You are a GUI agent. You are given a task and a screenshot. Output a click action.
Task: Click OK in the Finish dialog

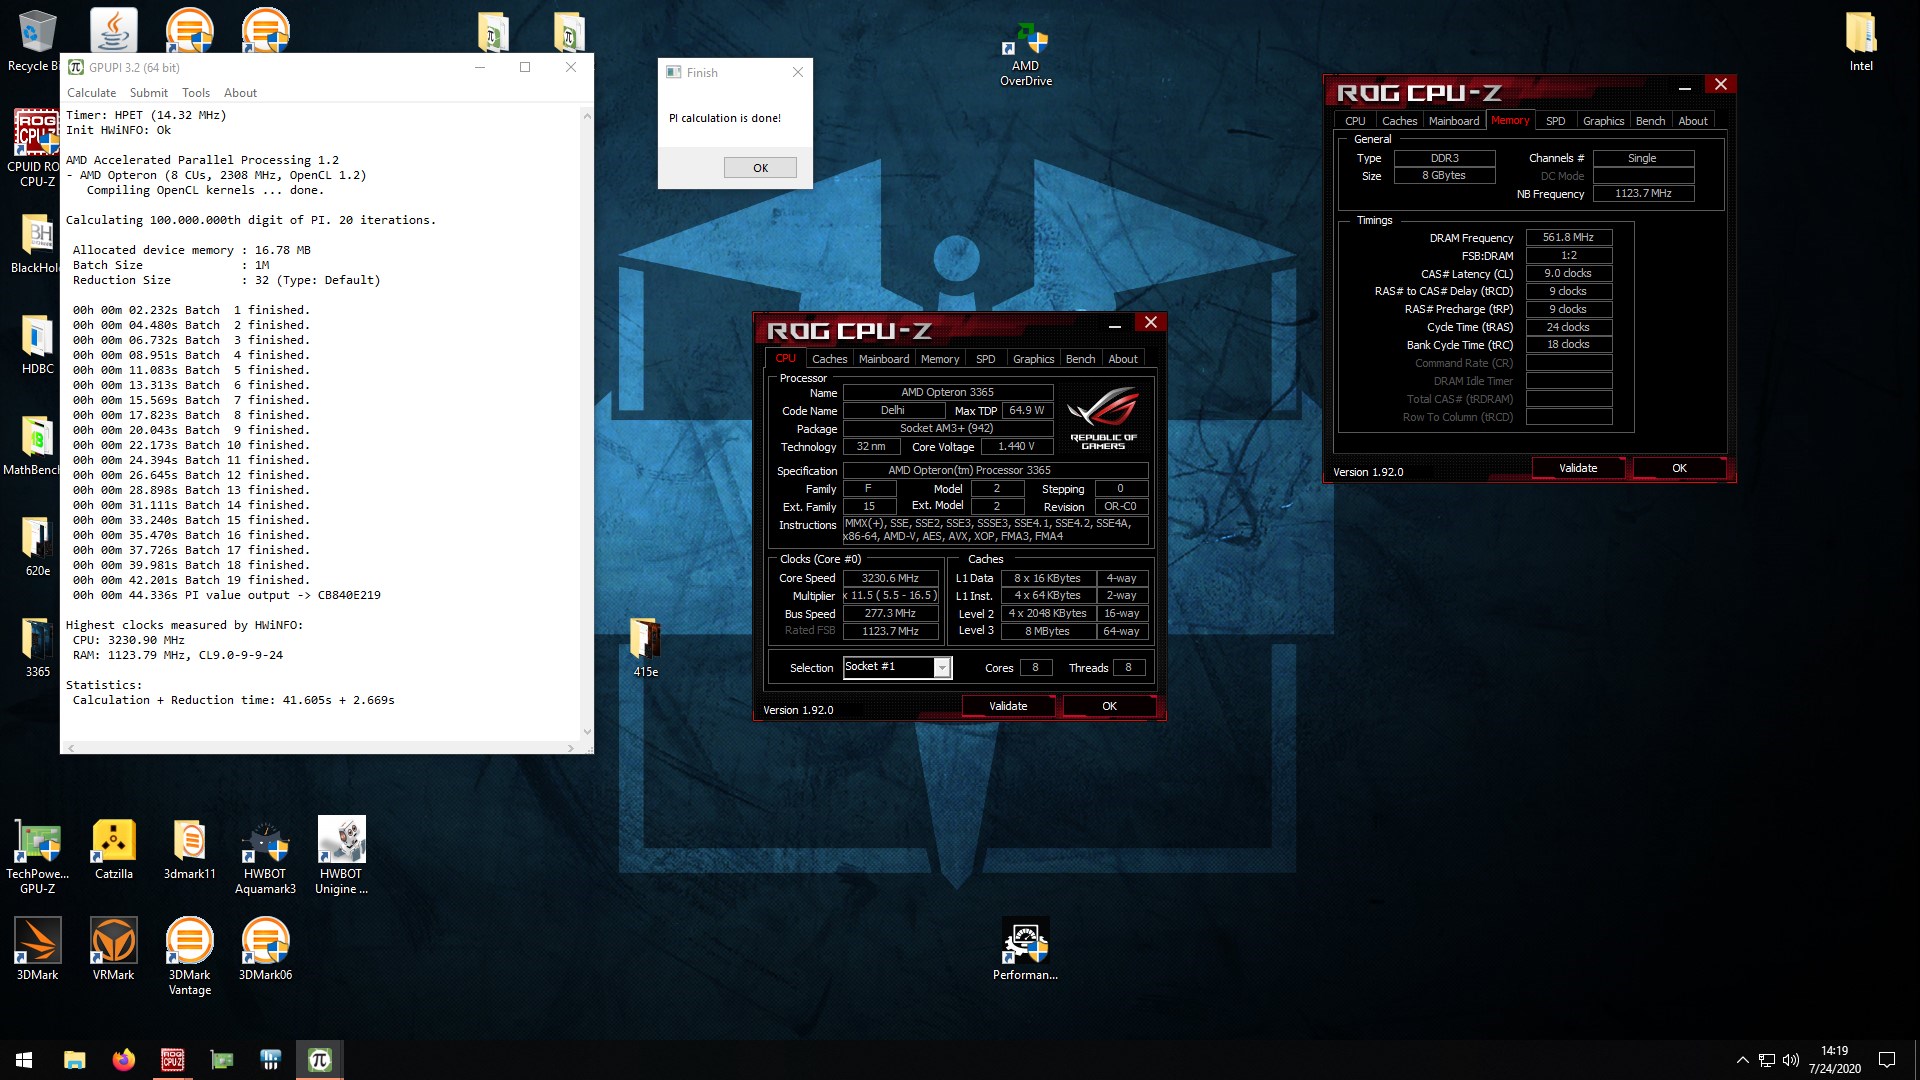[760, 168]
